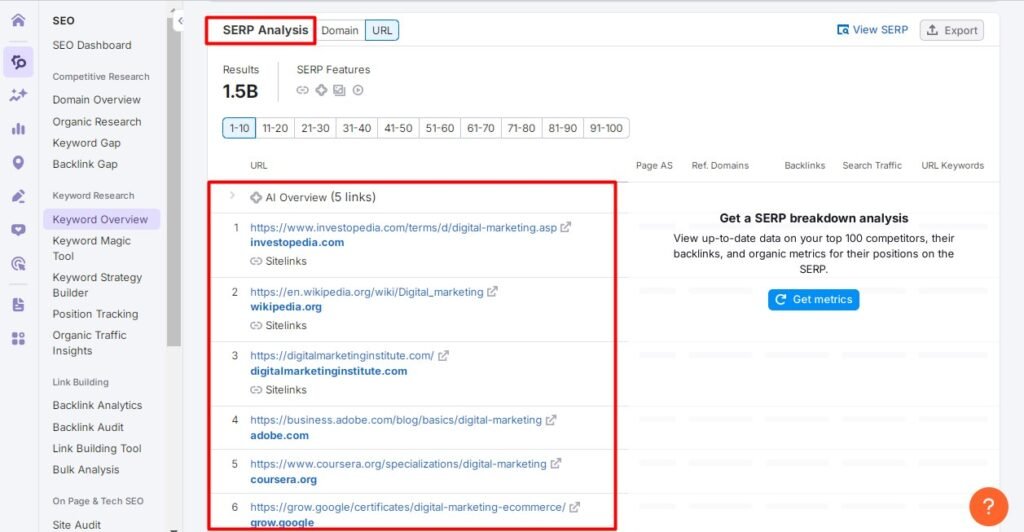Screen dimensions: 1024x532
Task: Open the adobe.com domain link
Action: coord(280,435)
